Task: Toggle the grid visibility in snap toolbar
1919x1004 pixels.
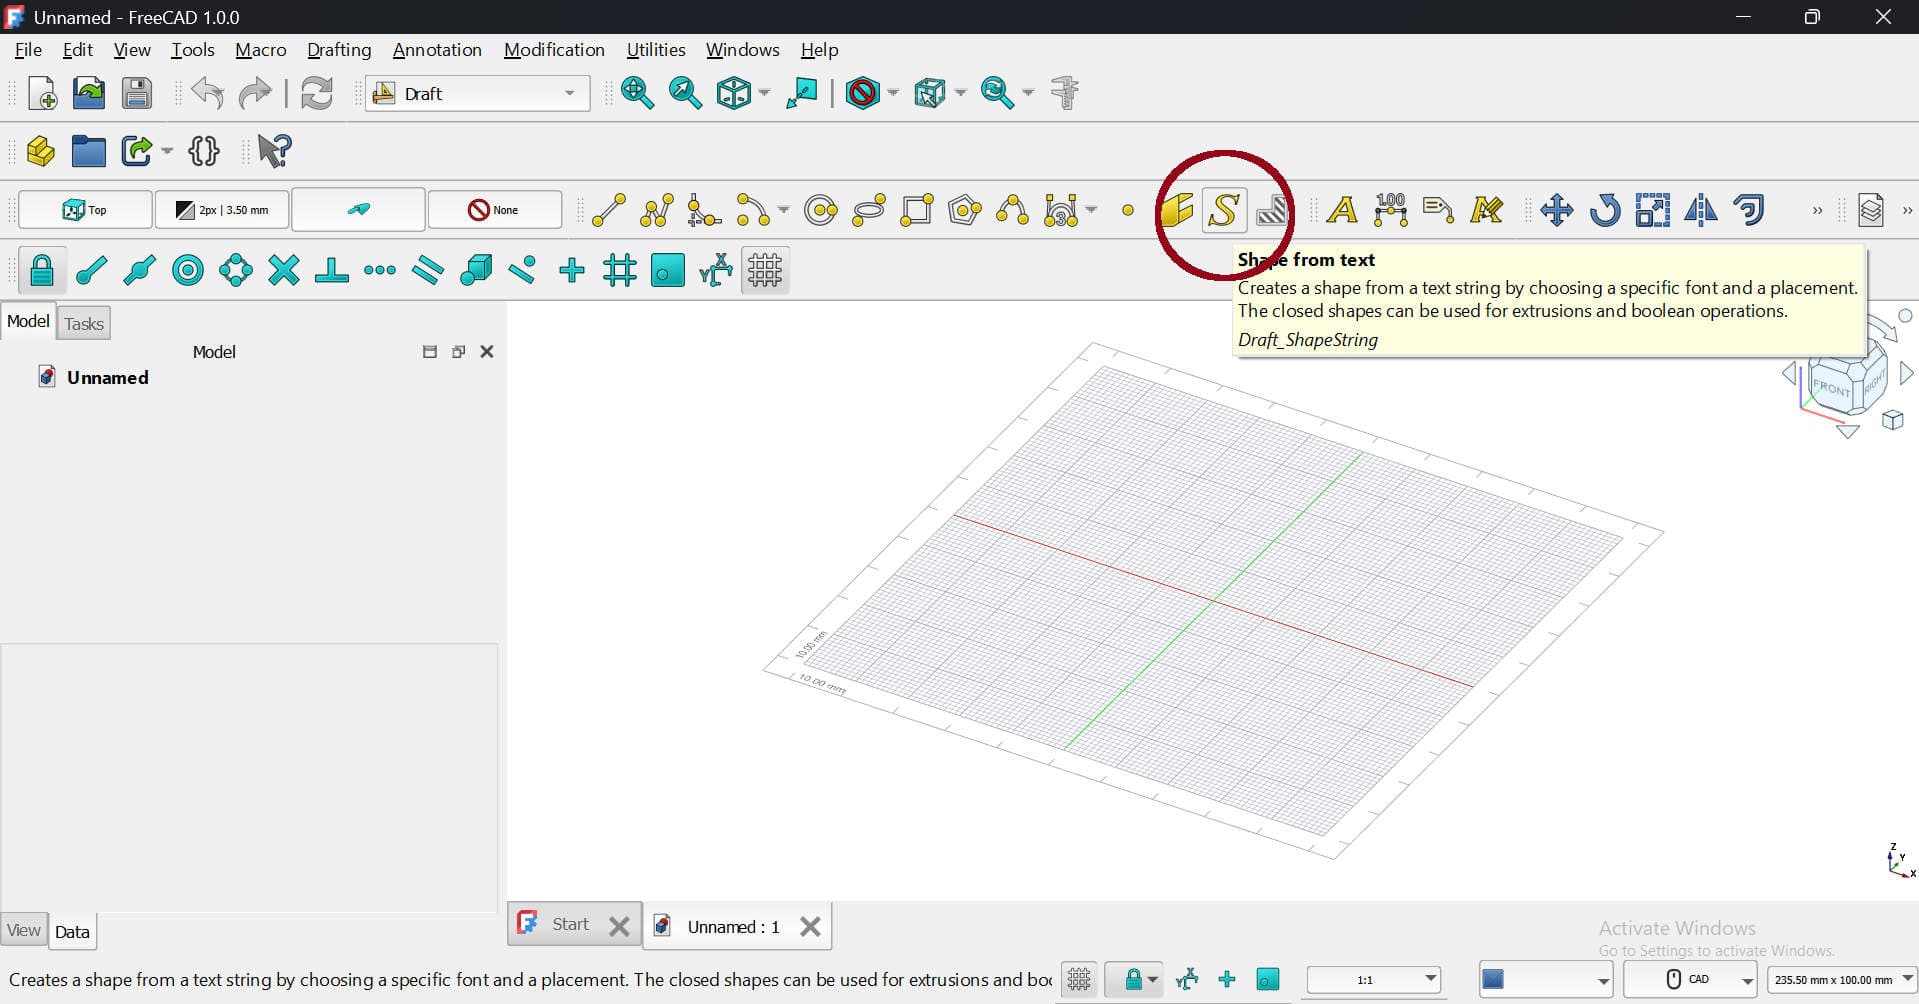Action: pos(765,270)
